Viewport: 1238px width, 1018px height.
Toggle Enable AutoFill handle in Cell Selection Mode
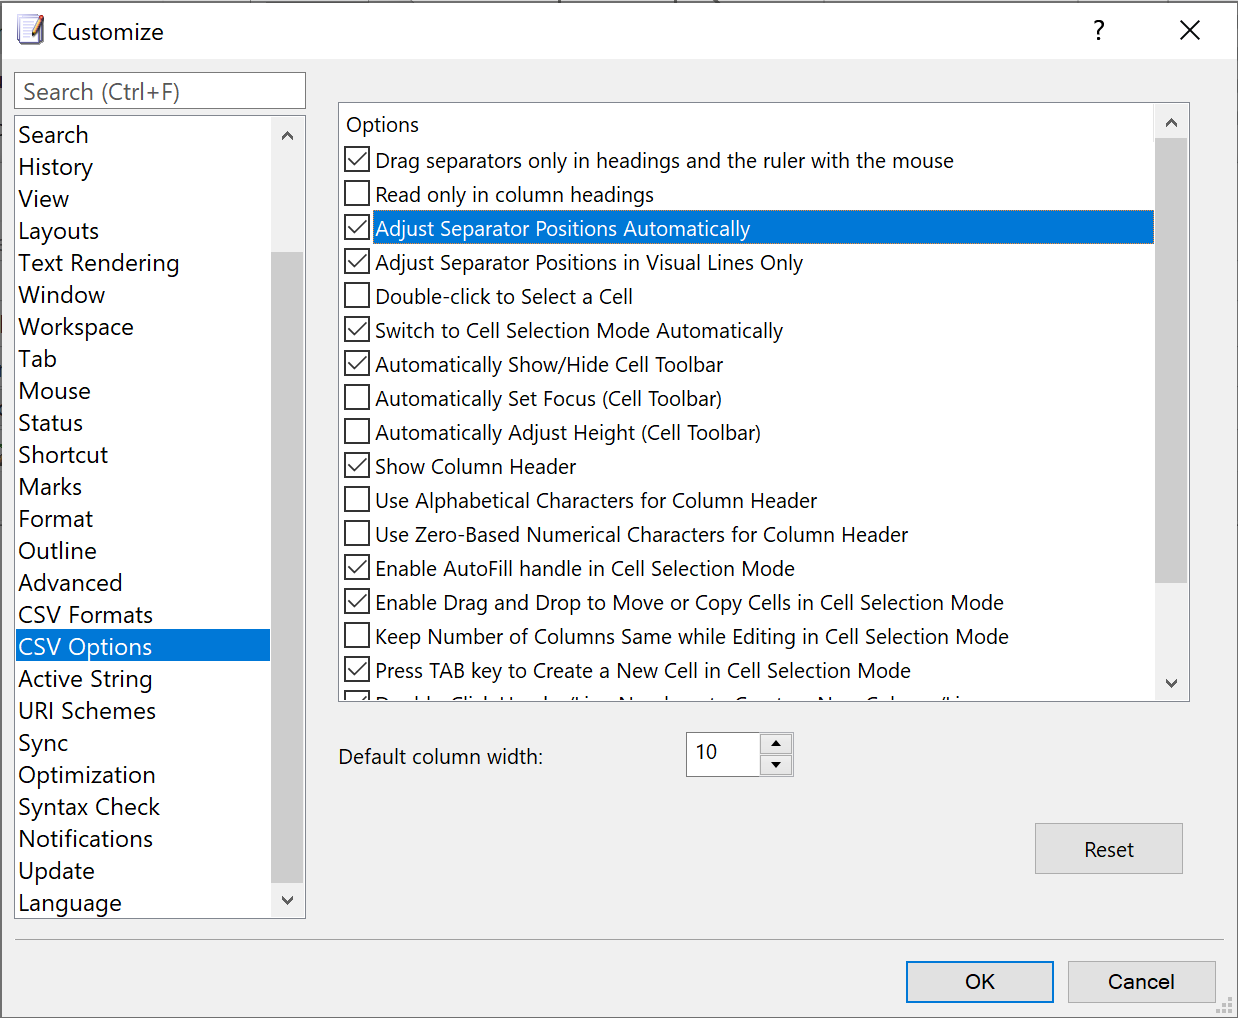(357, 567)
